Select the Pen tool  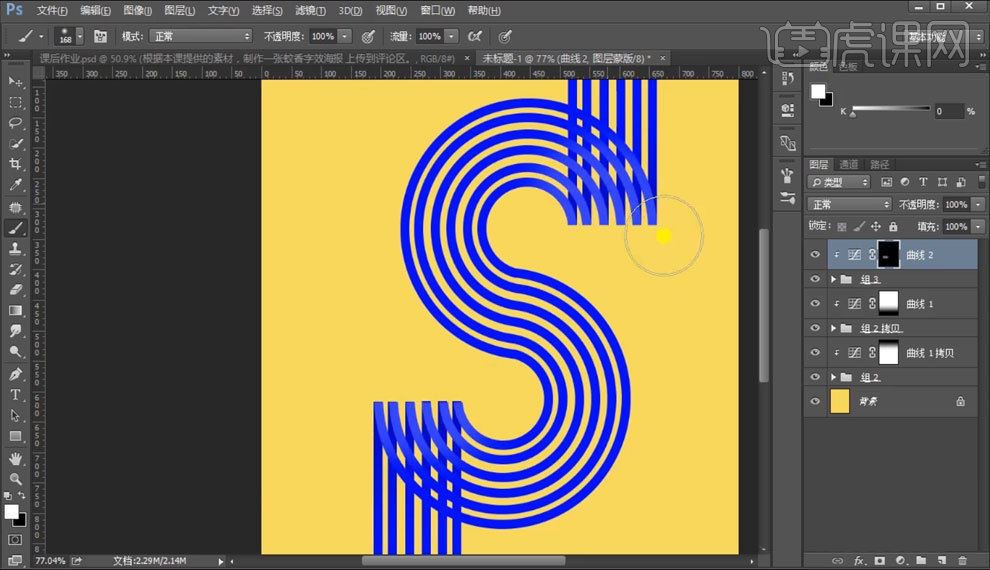pos(15,374)
